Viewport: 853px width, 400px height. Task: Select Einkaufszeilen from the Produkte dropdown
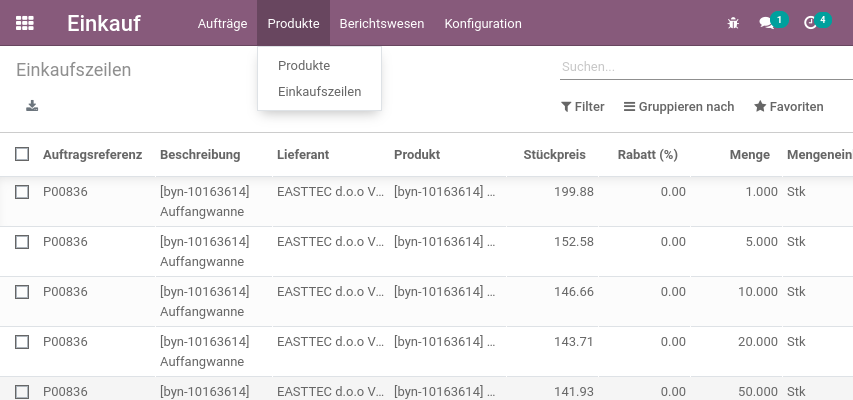click(319, 91)
